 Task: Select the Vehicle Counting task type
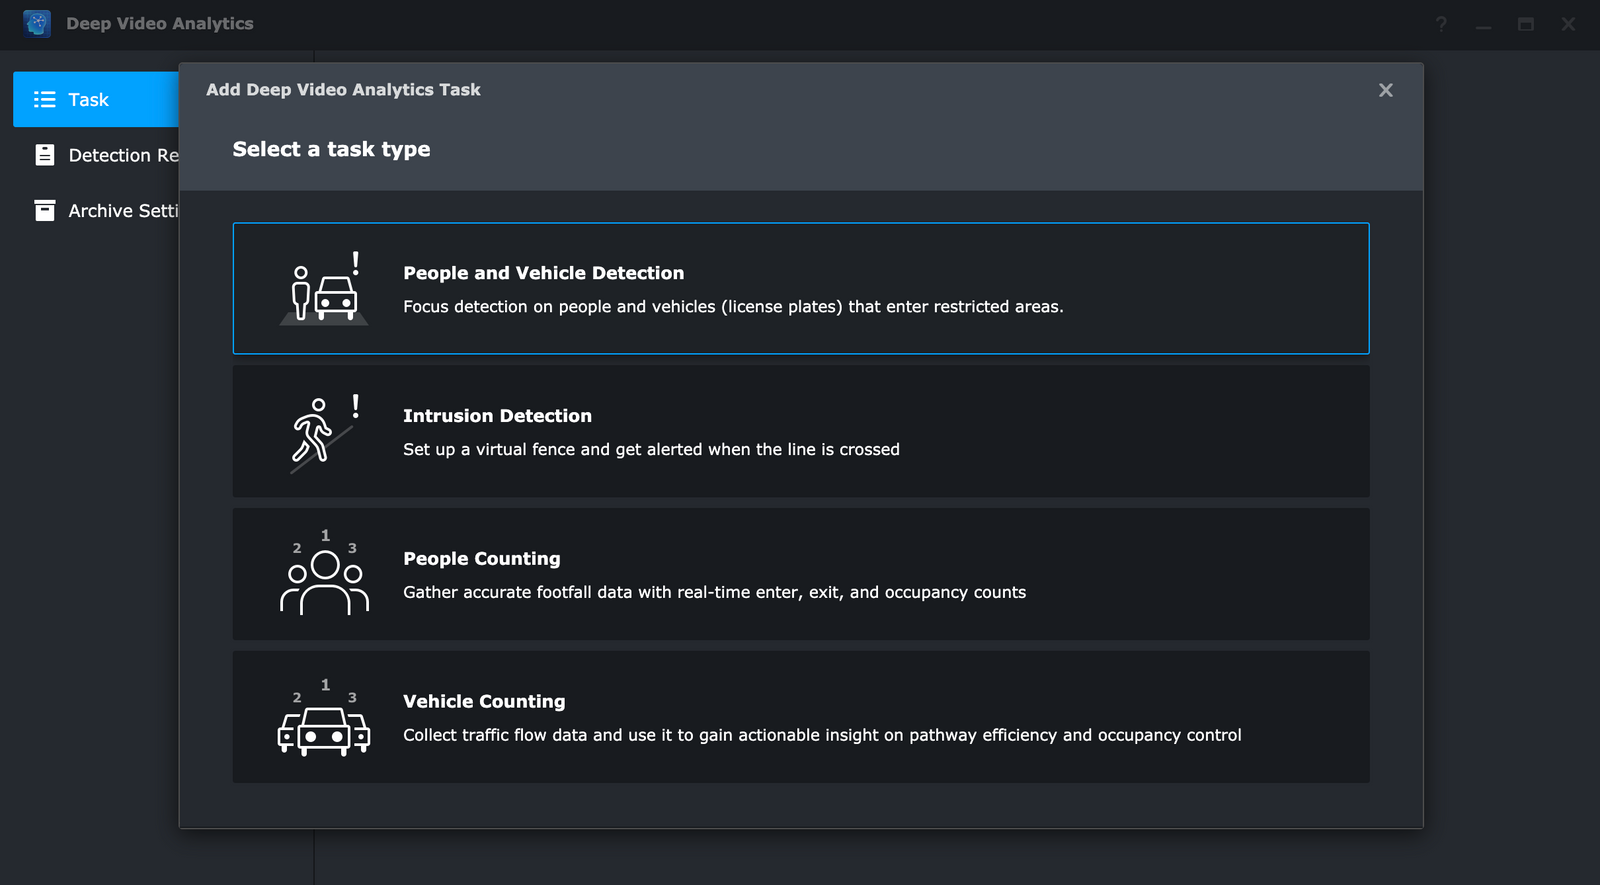coord(800,717)
